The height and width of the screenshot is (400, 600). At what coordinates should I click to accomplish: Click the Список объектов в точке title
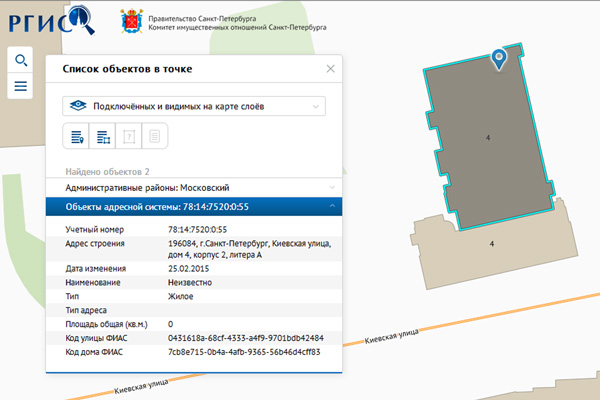coord(127,69)
